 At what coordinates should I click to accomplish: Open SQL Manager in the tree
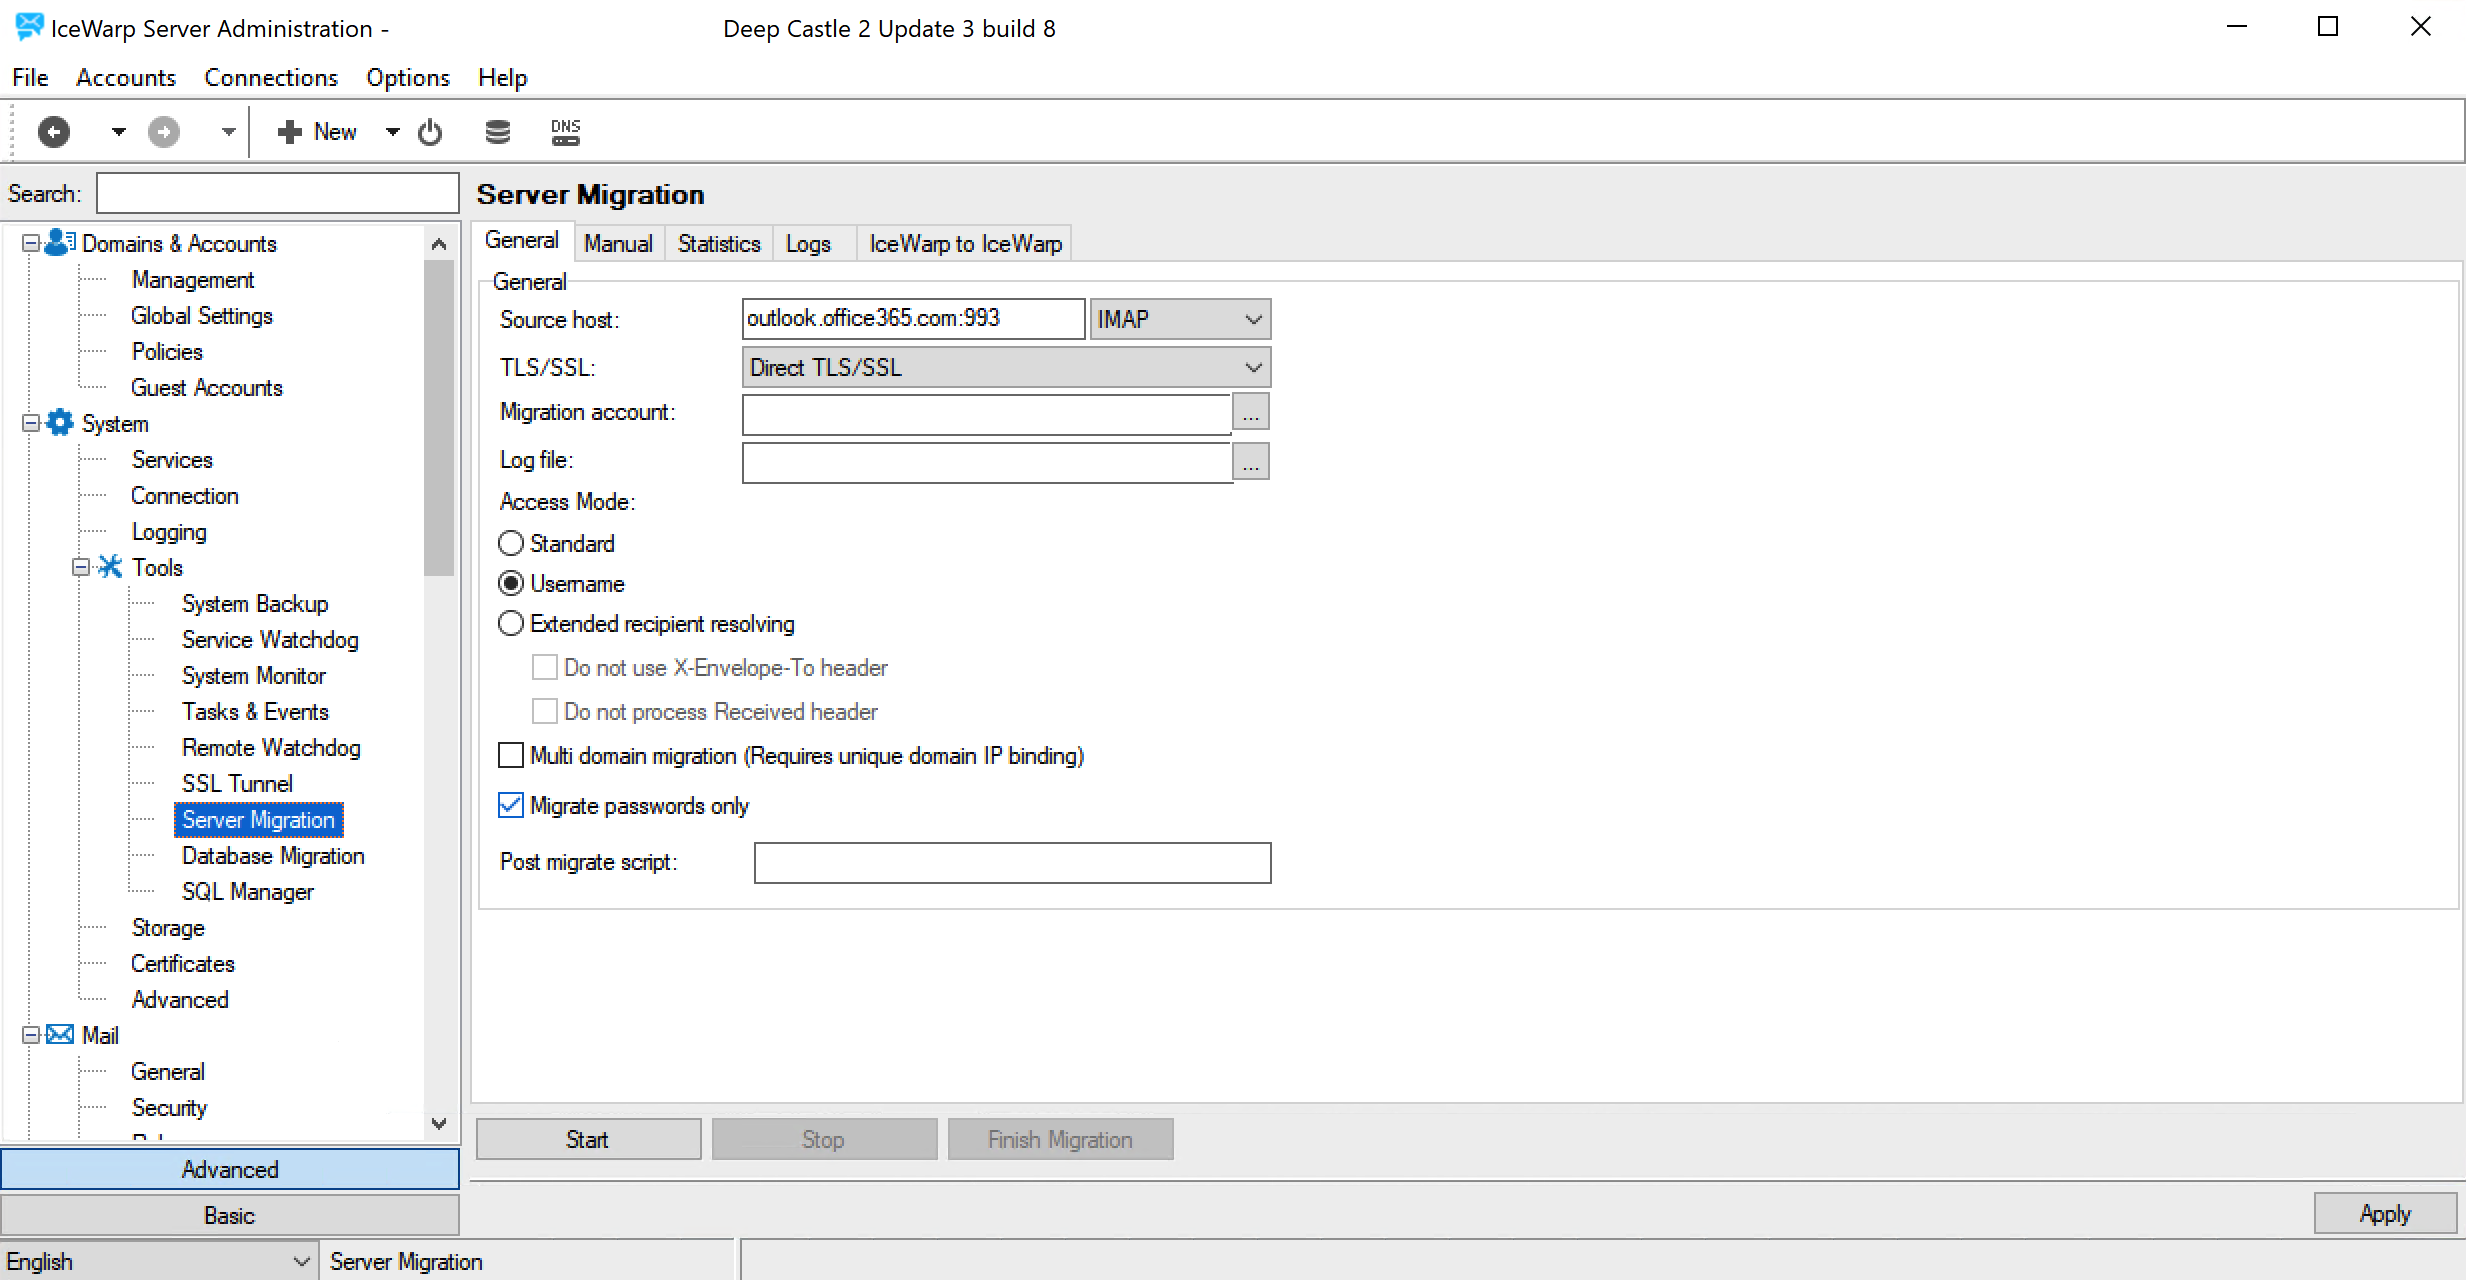pyautogui.click(x=248, y=892)
